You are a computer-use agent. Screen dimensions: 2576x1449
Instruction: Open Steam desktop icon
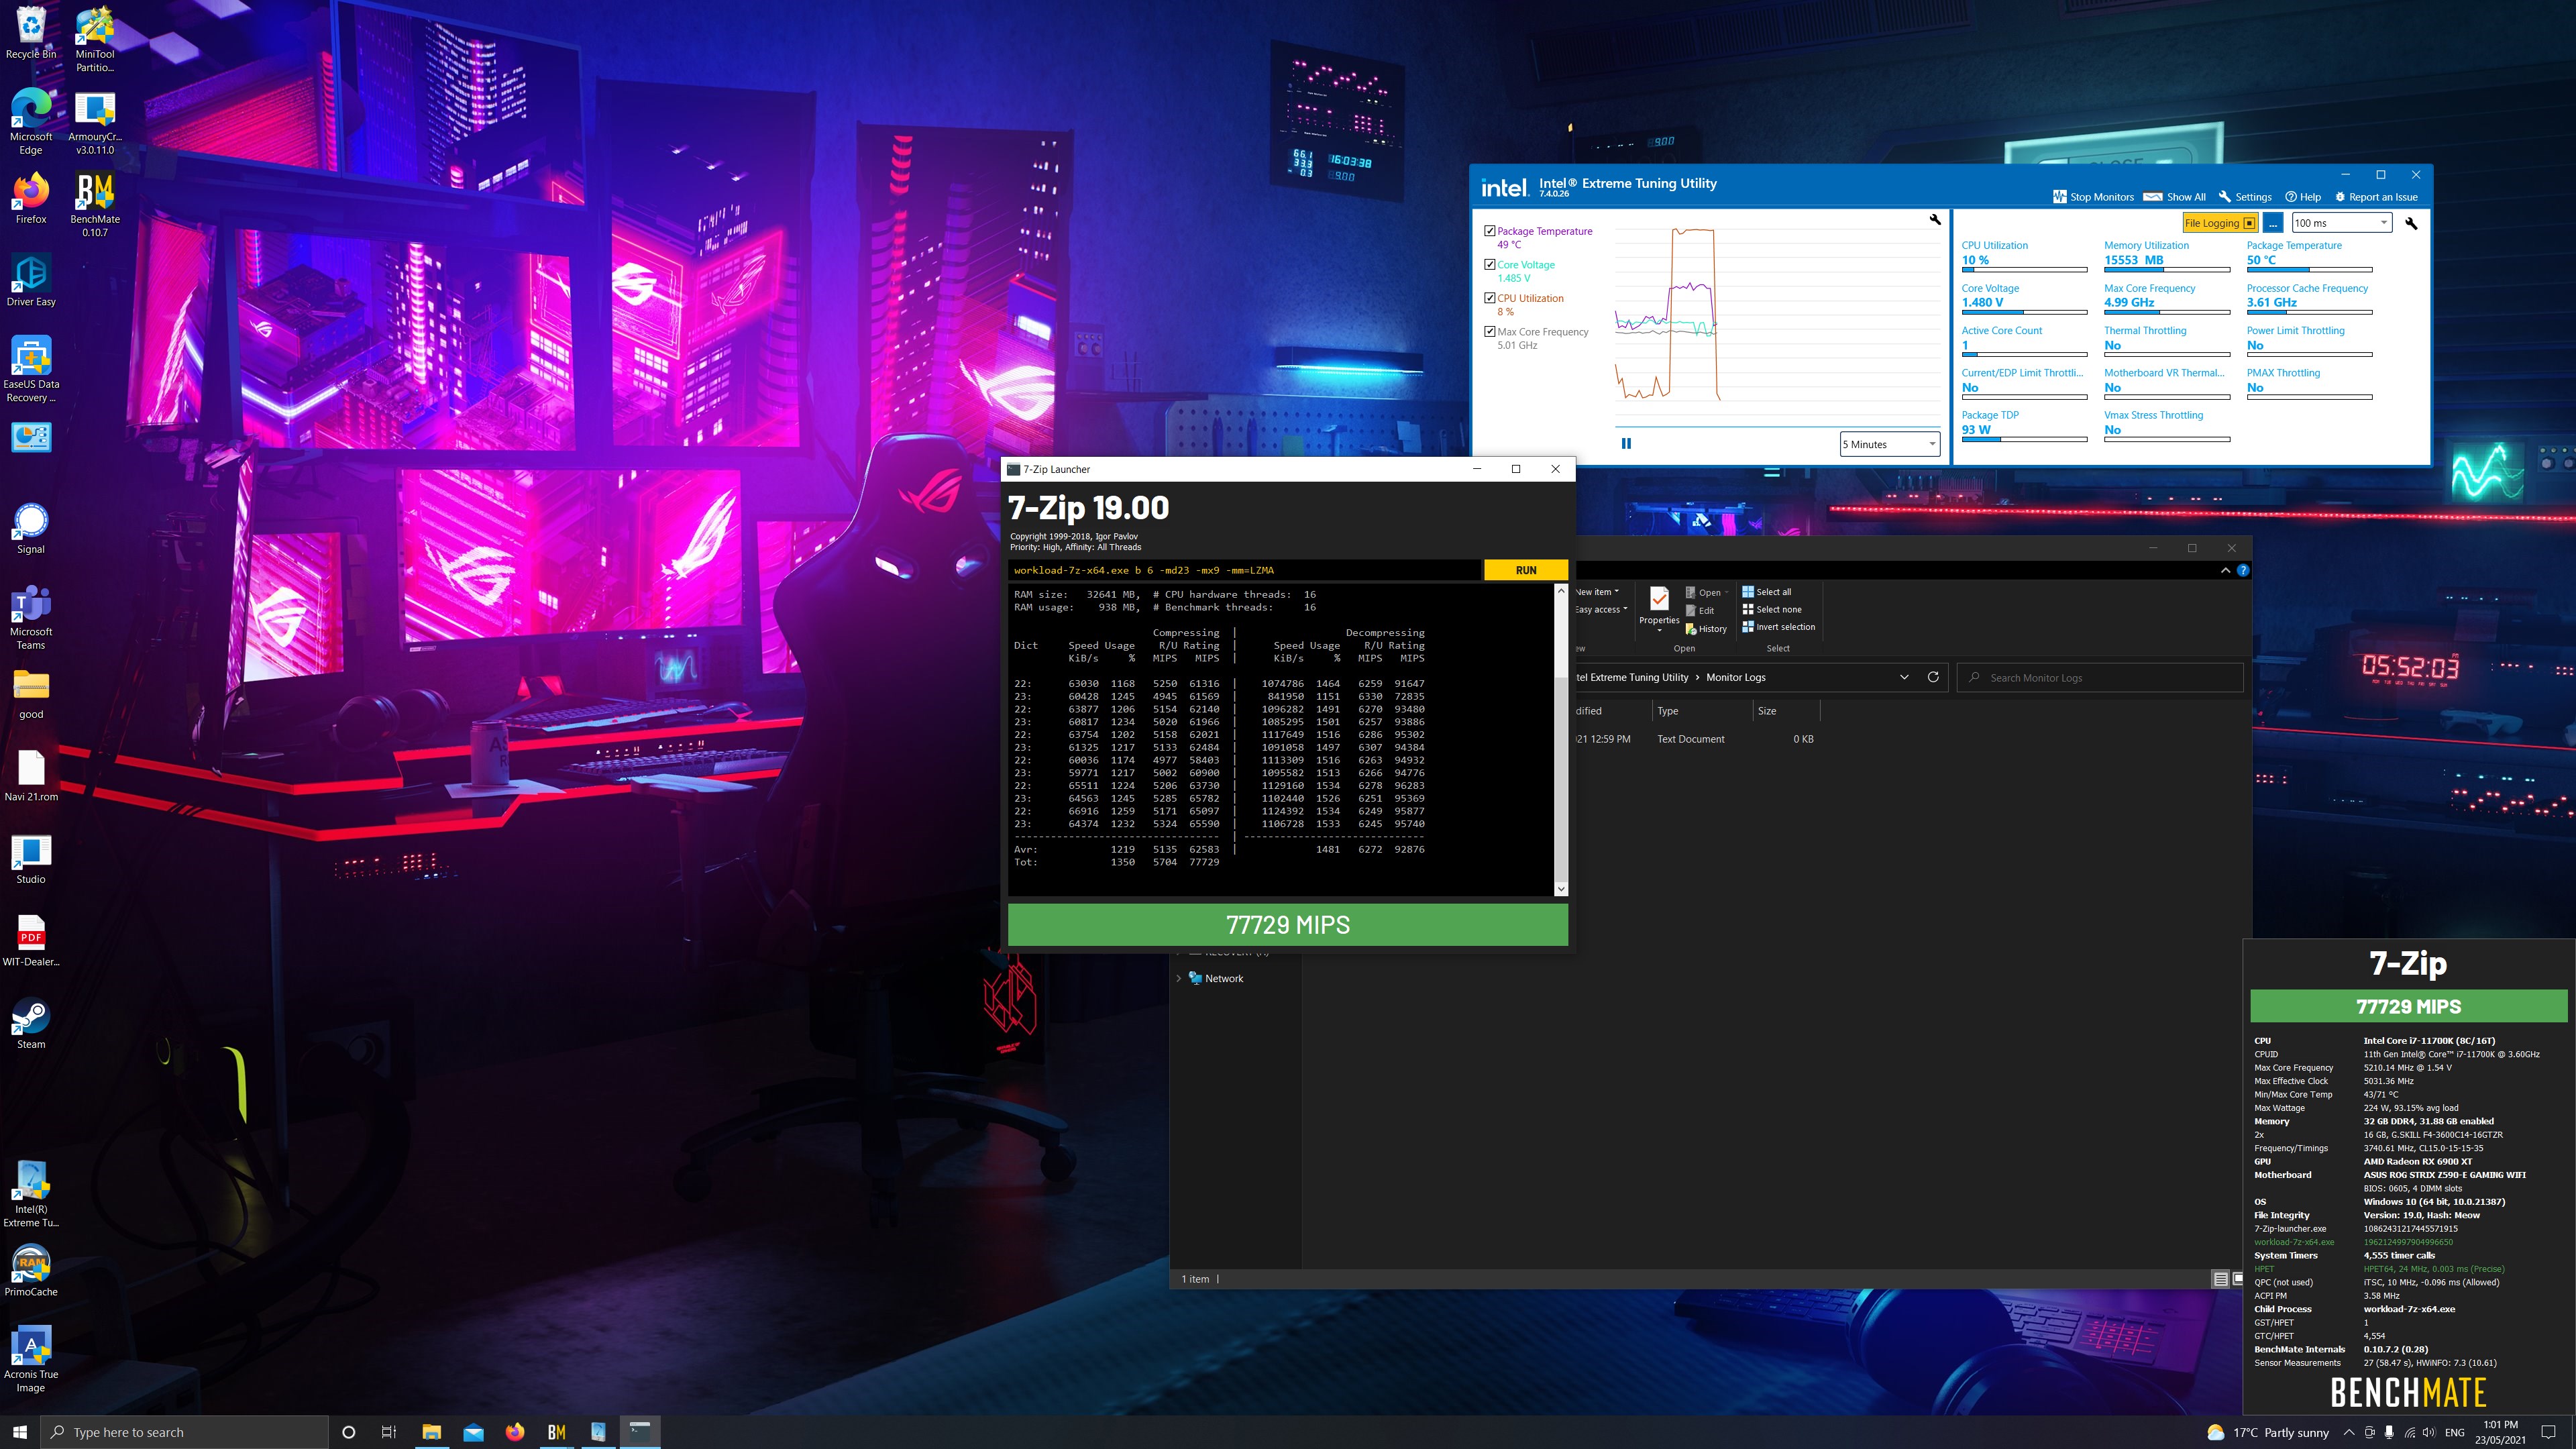point(31,1023)
